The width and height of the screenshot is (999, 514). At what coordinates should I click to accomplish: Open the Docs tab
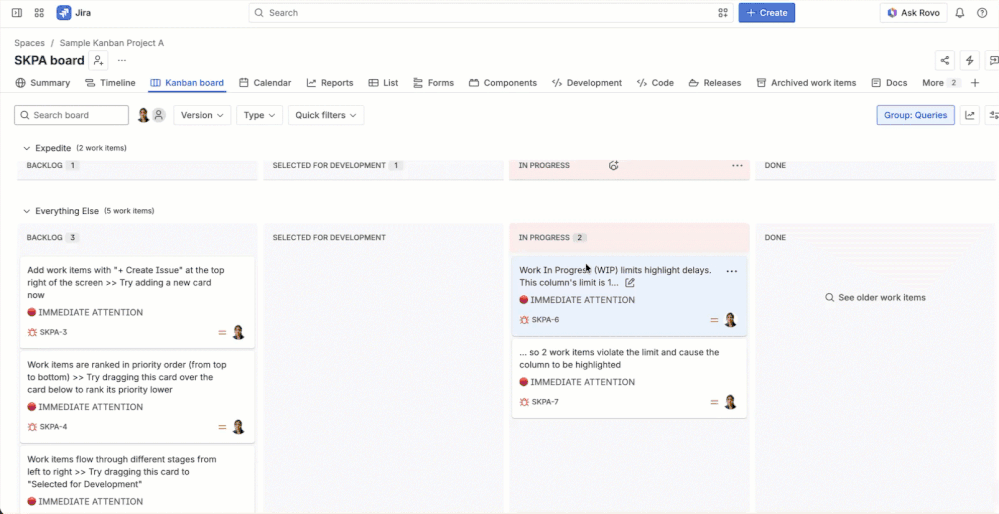click(889, 83)
